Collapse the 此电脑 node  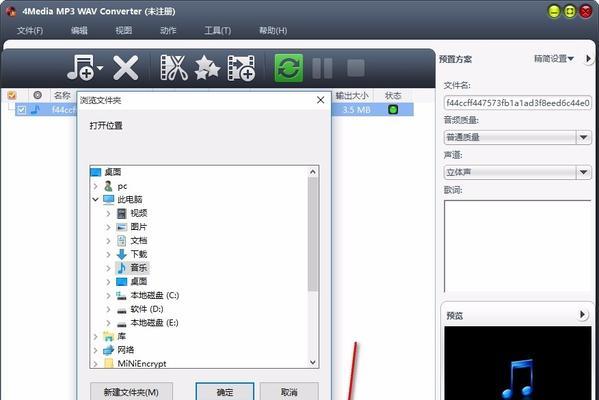point(96,199)
